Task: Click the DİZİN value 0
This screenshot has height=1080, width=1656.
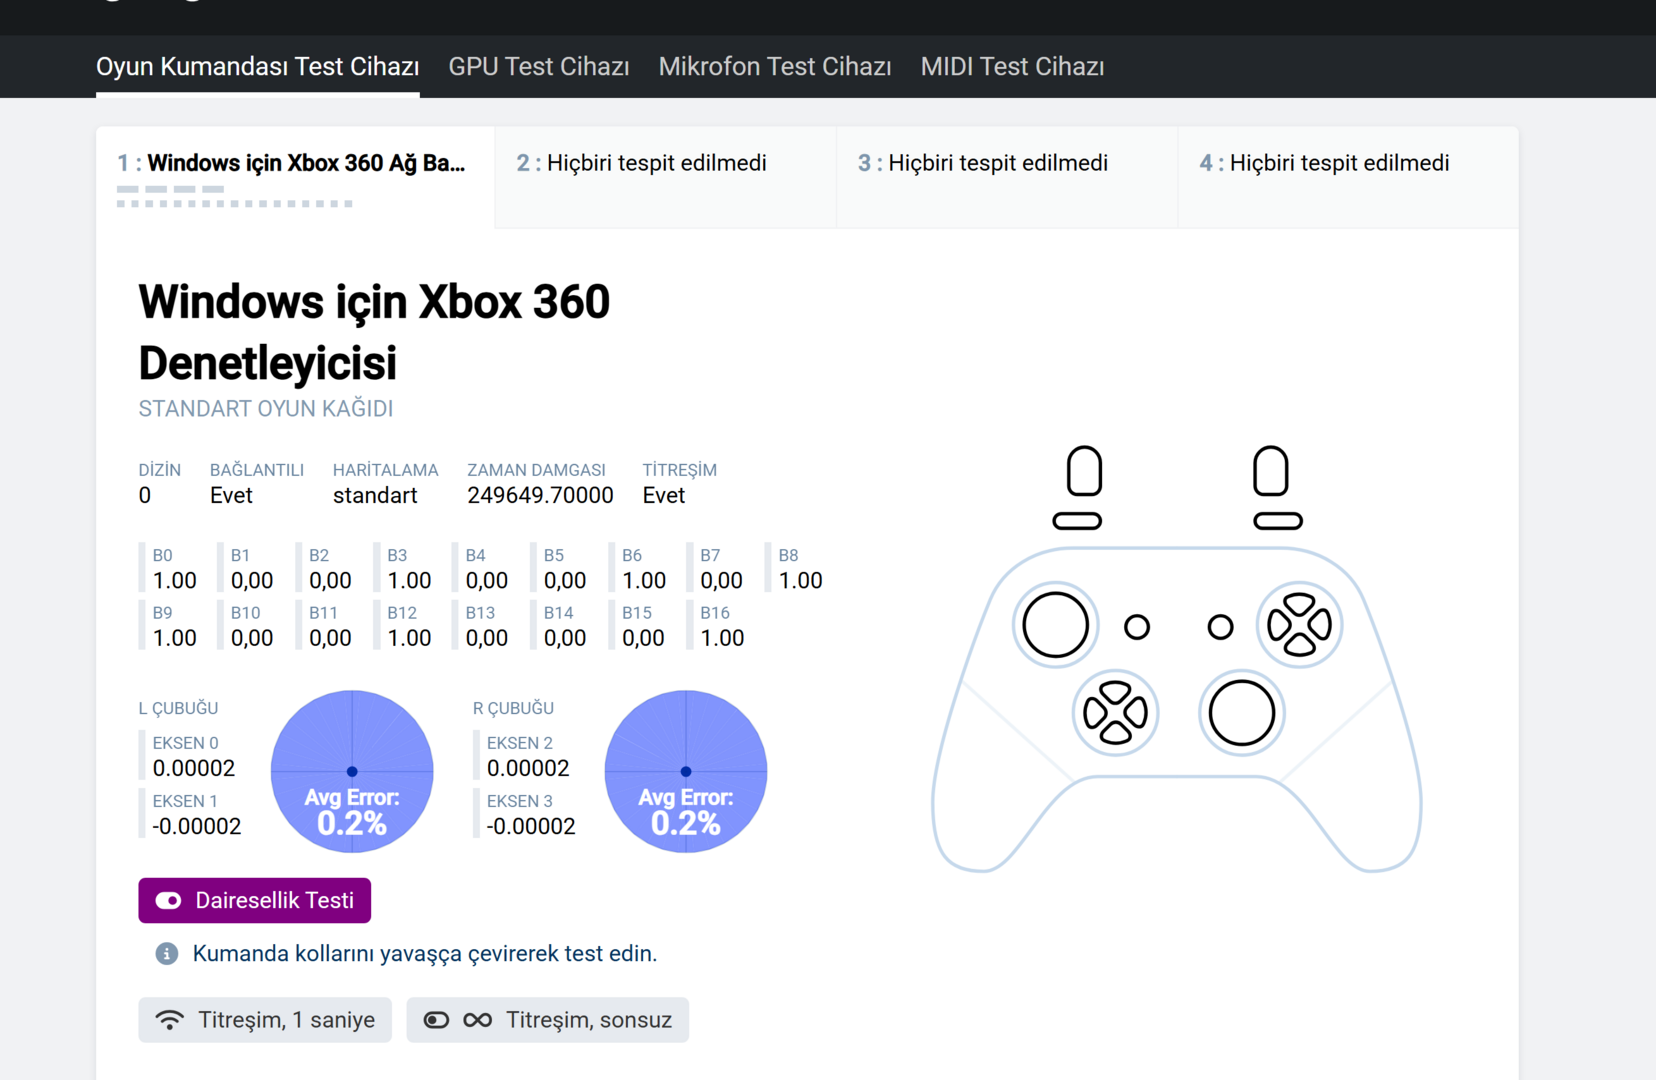Action: point(145,495)
